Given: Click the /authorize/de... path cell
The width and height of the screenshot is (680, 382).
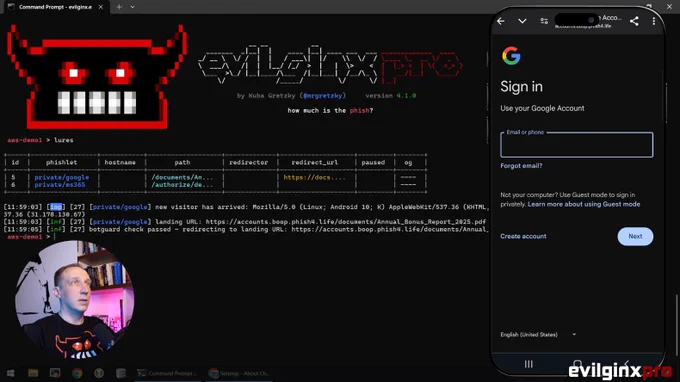Looking at the screenshot, I should tap(182, 185).
